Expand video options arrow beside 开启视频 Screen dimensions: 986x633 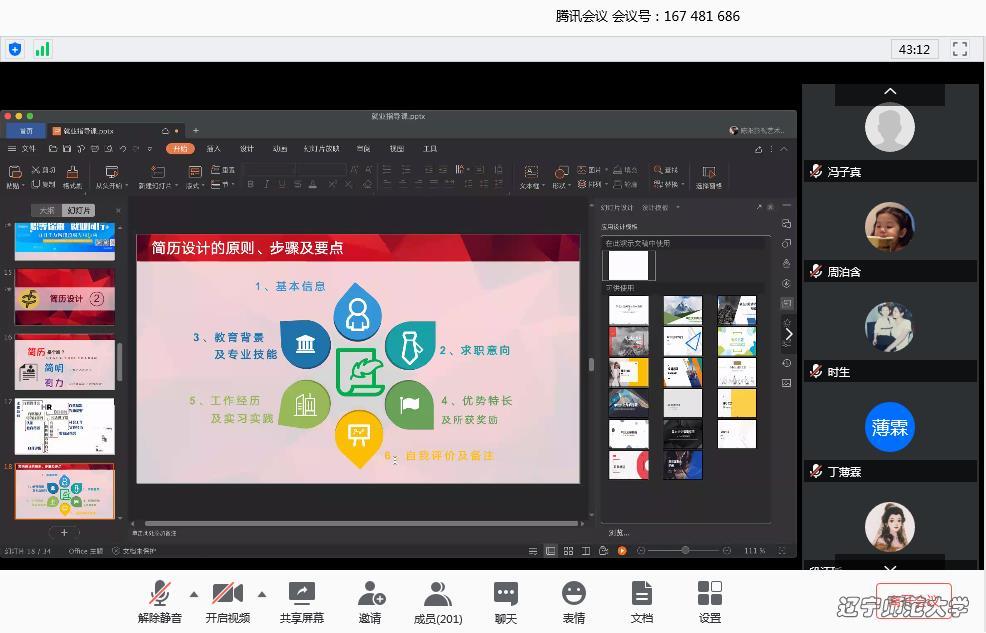pos(262,594)
